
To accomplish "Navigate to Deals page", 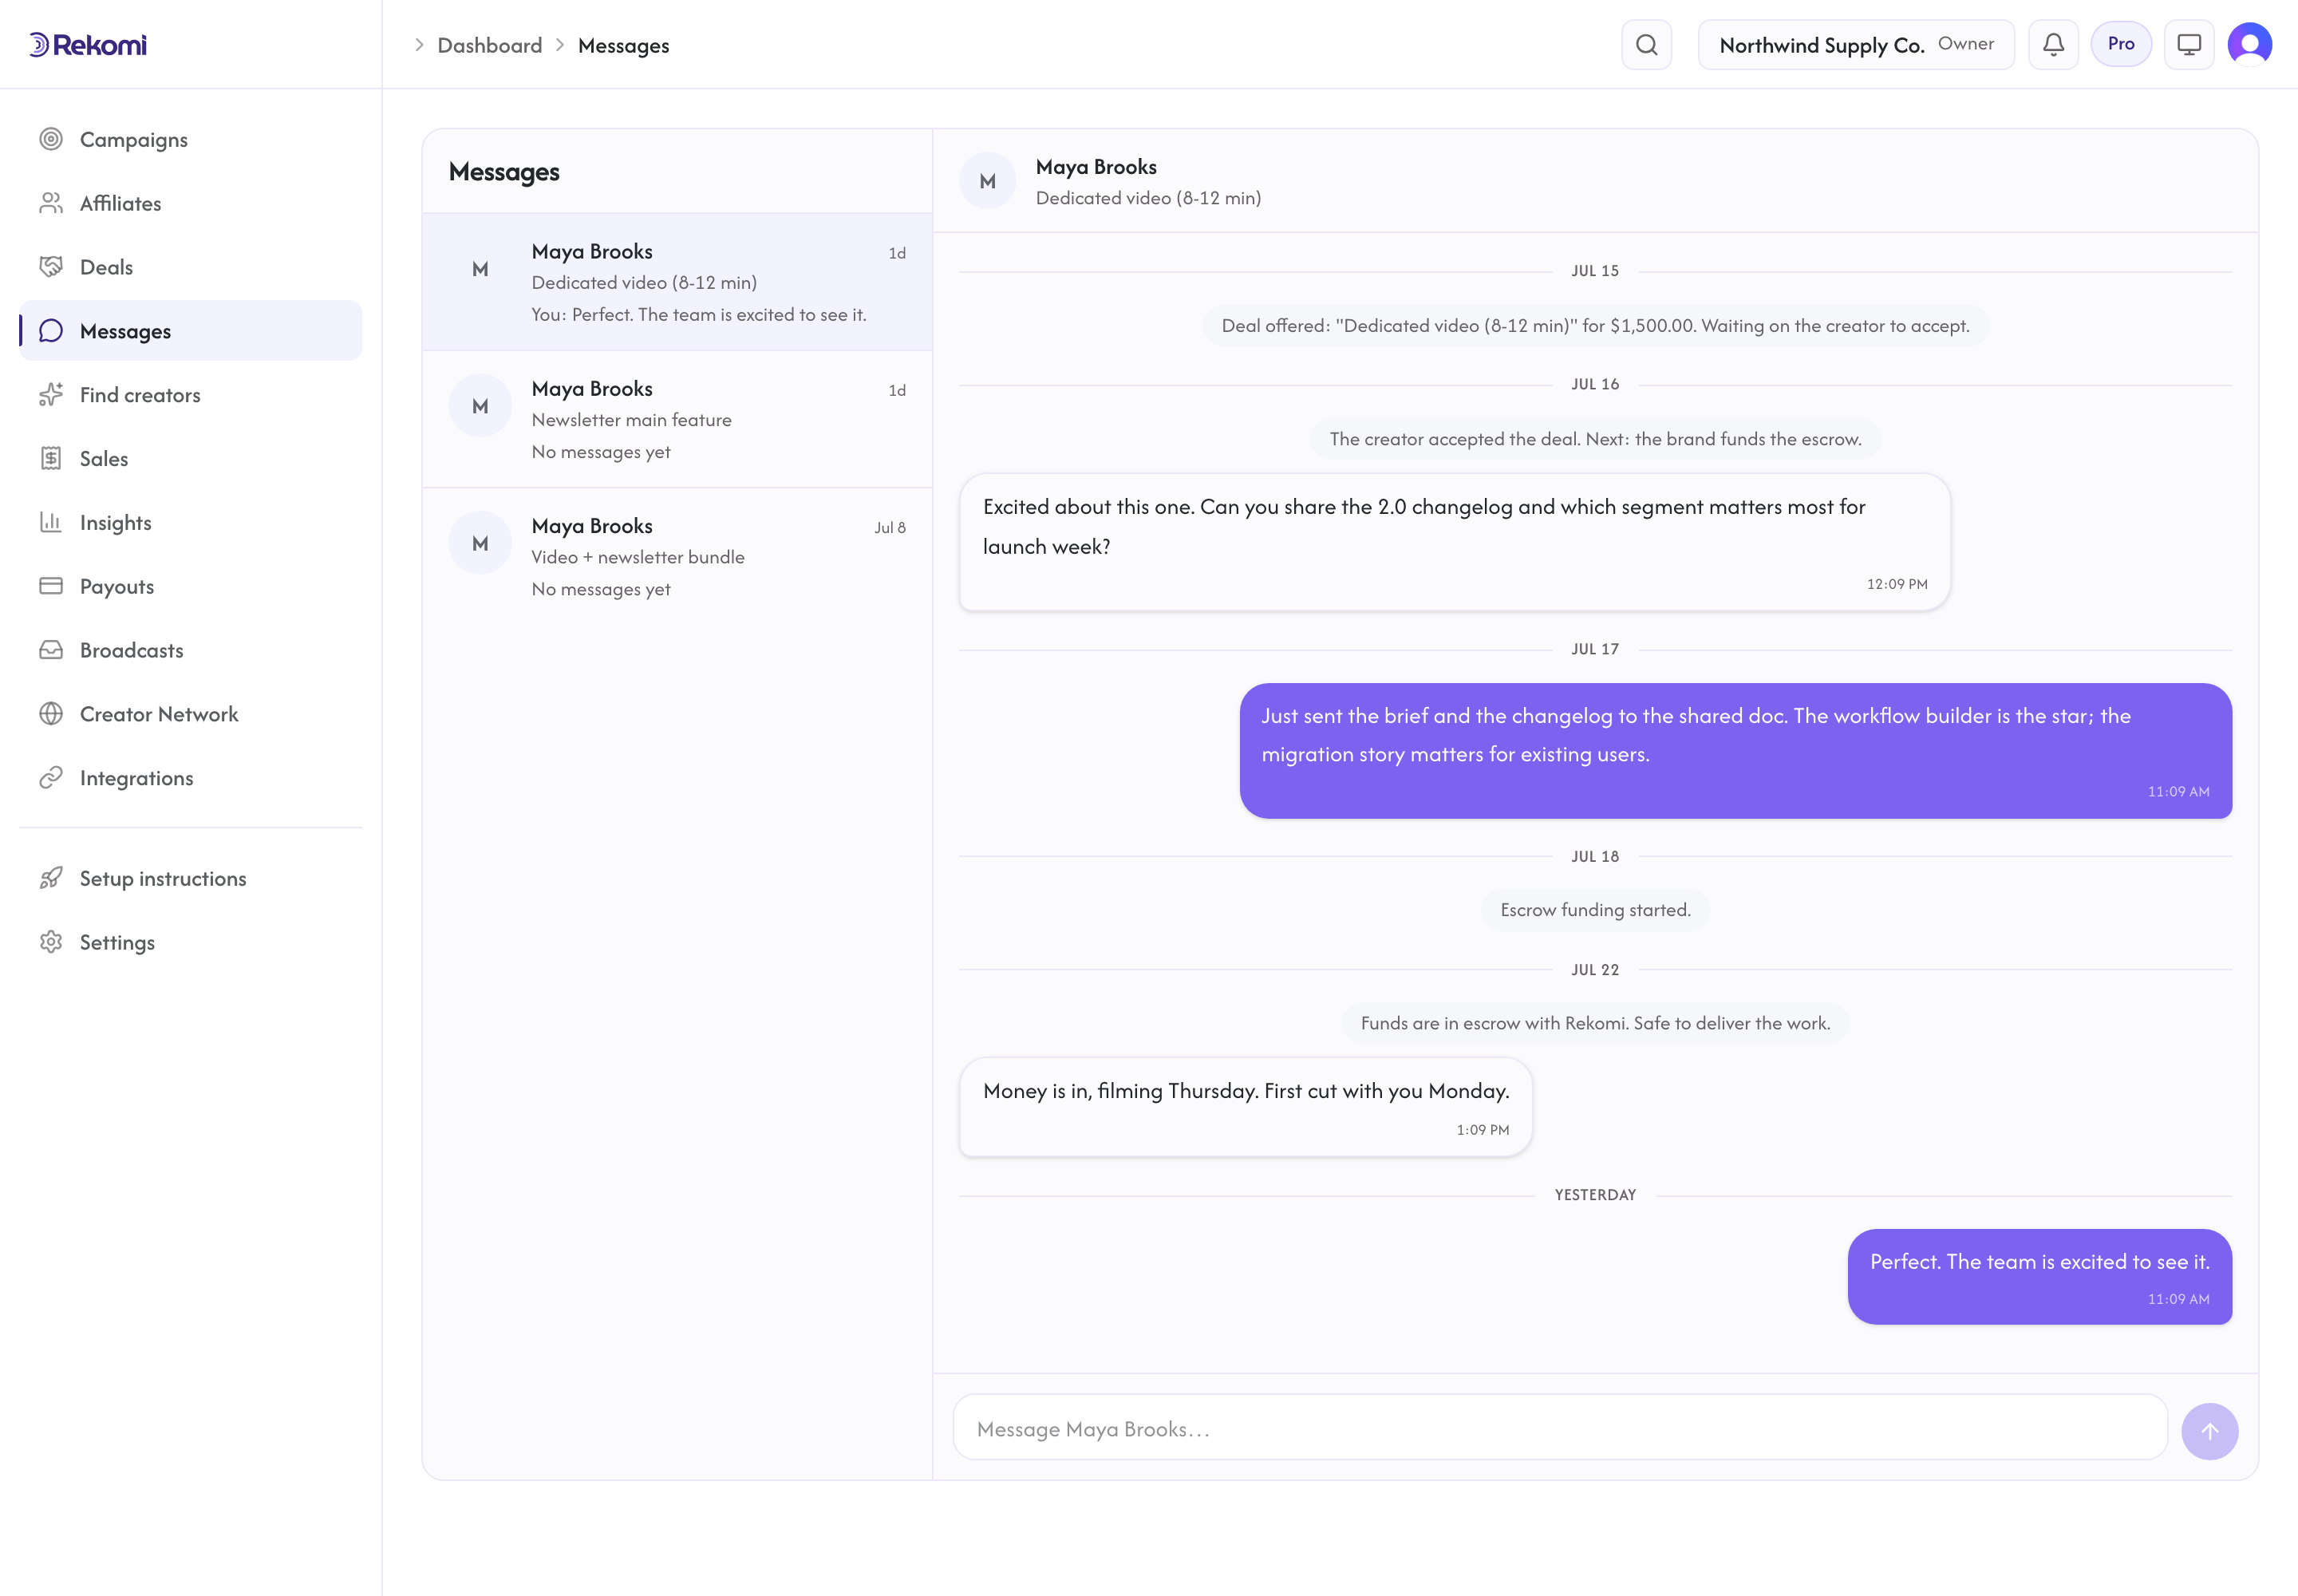I will click(x=190, y=267).
